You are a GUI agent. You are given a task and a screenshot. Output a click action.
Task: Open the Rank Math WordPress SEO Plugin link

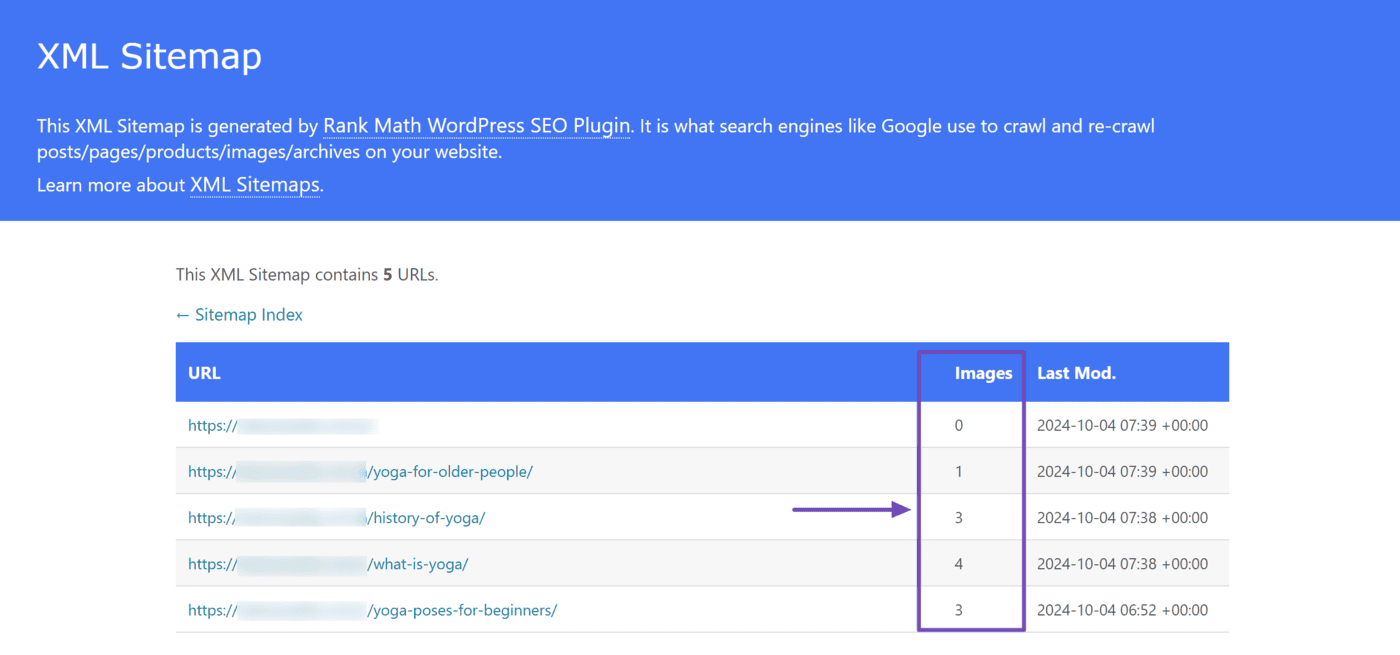tap(476, 127)
